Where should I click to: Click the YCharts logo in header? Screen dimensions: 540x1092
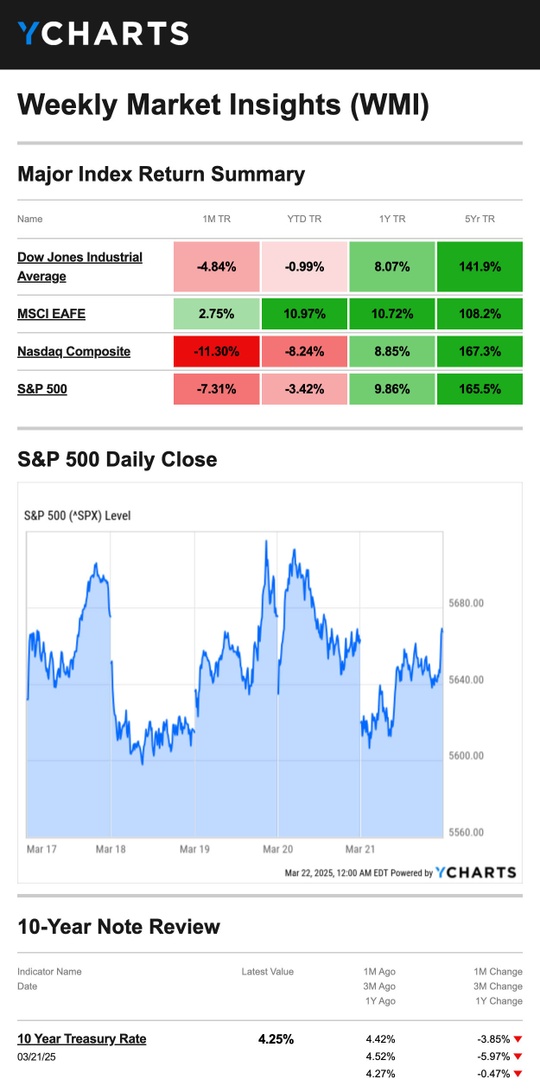(103, 33)
